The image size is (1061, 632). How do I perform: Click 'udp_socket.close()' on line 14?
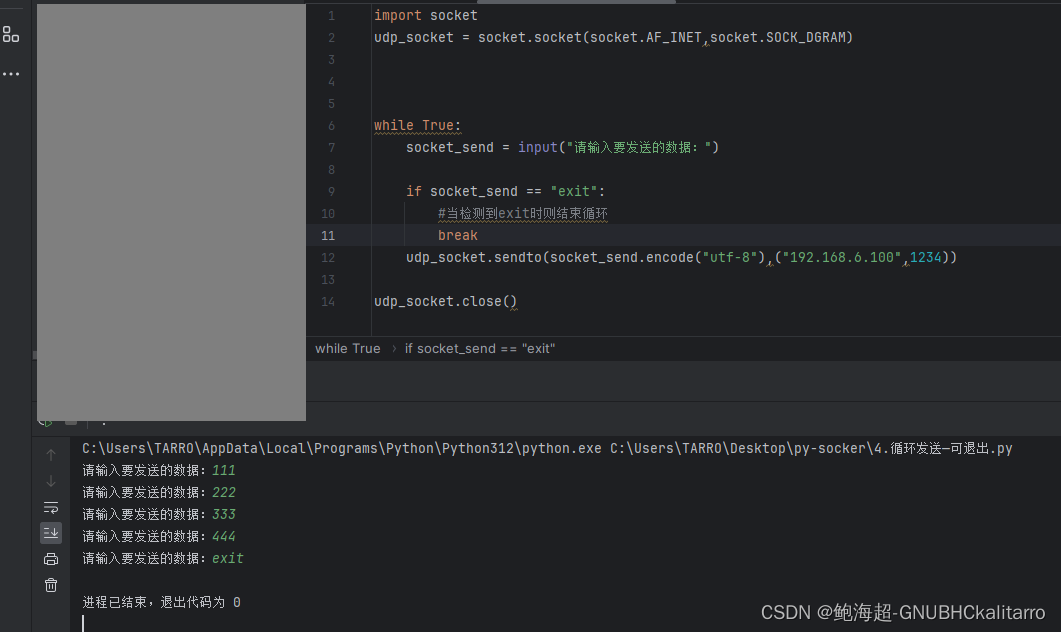click(445, 302)
